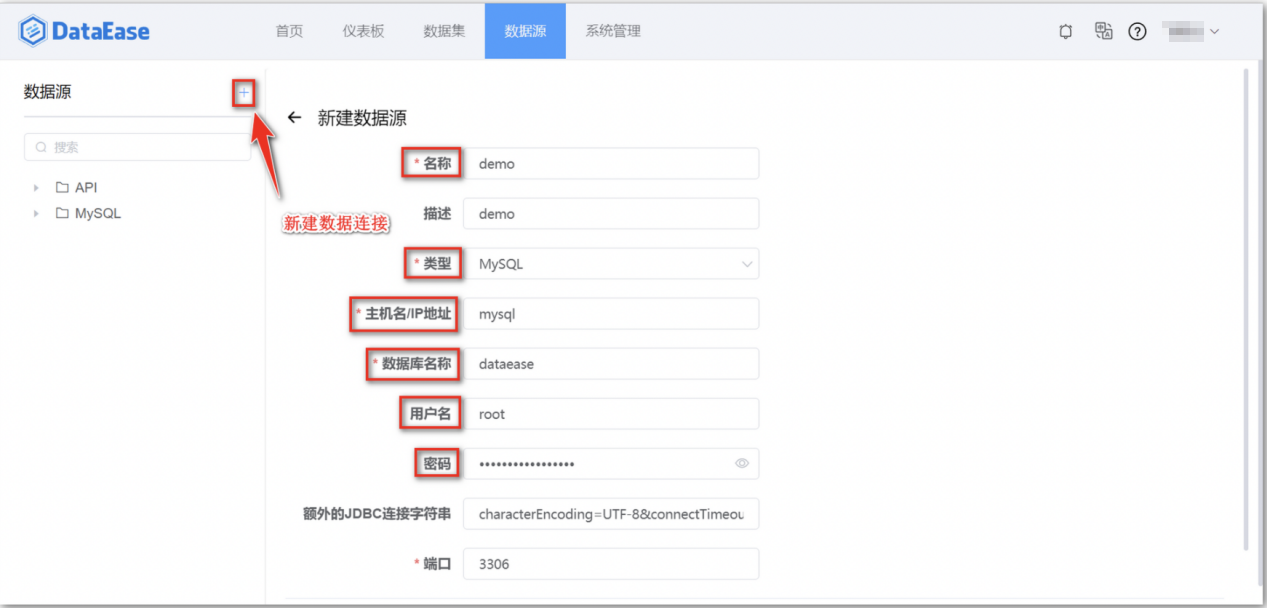
Task: Switch to the 数据集 tab
Action: click(x=443, y=31)
